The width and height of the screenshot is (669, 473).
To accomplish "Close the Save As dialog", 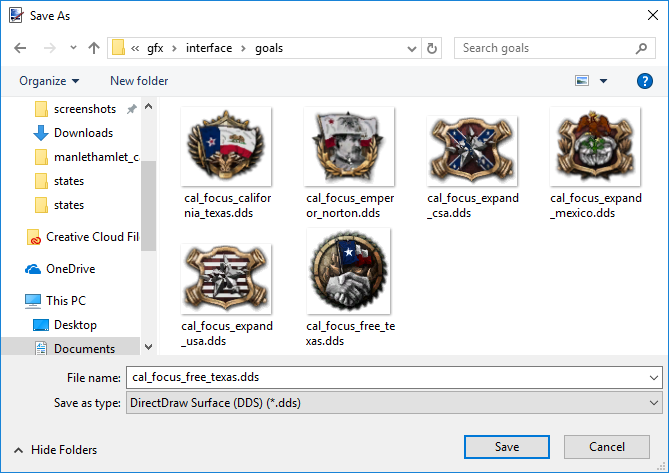I will coord(652,15).
